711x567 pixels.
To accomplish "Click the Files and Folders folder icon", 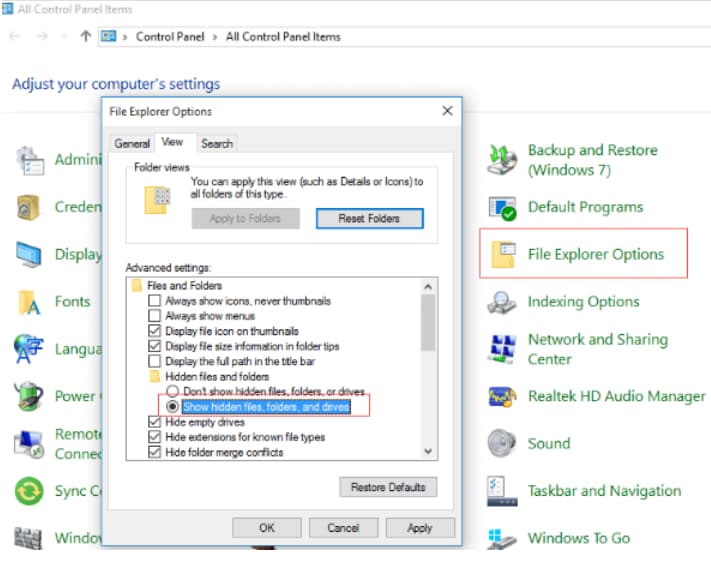I will click(x=136, y=285).
